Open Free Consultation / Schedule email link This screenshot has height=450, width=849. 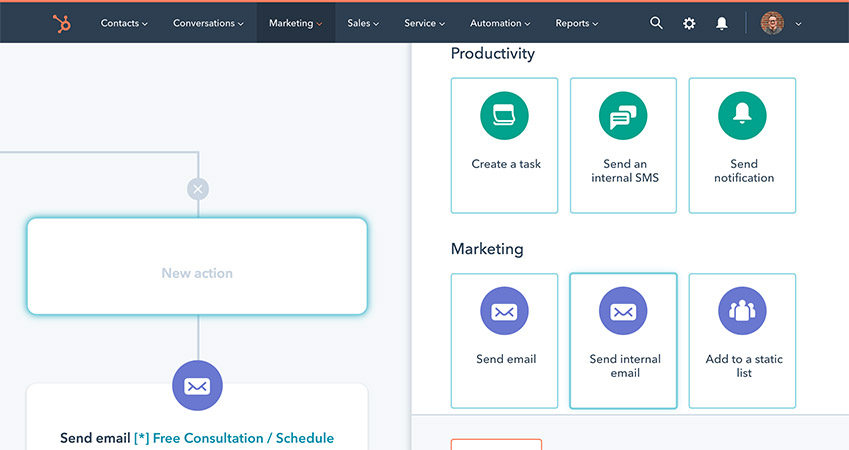(234, 438)
